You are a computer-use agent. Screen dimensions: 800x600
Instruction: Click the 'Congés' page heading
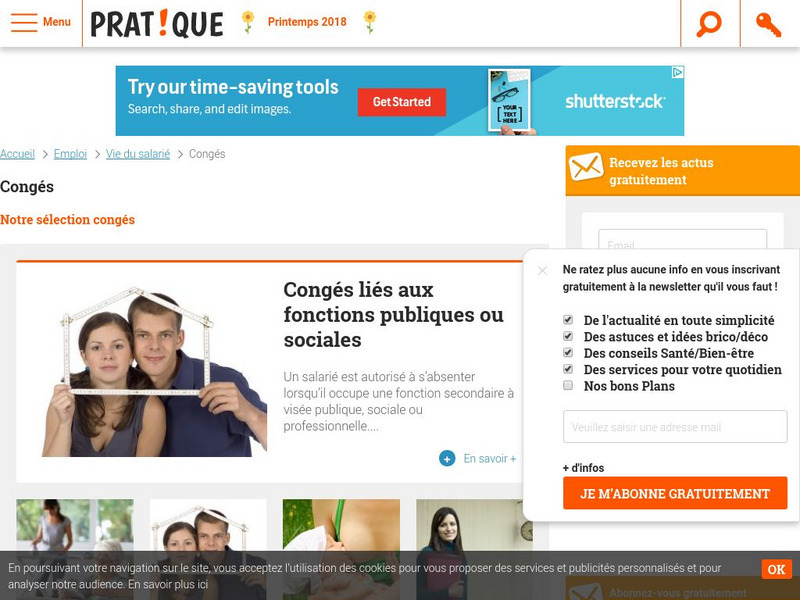27,187
